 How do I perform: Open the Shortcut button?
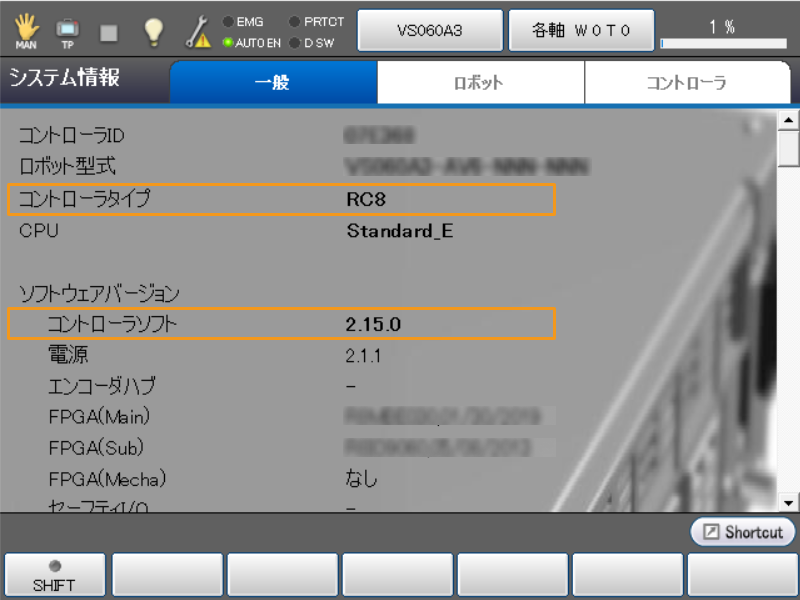click(x=743, y=532)
